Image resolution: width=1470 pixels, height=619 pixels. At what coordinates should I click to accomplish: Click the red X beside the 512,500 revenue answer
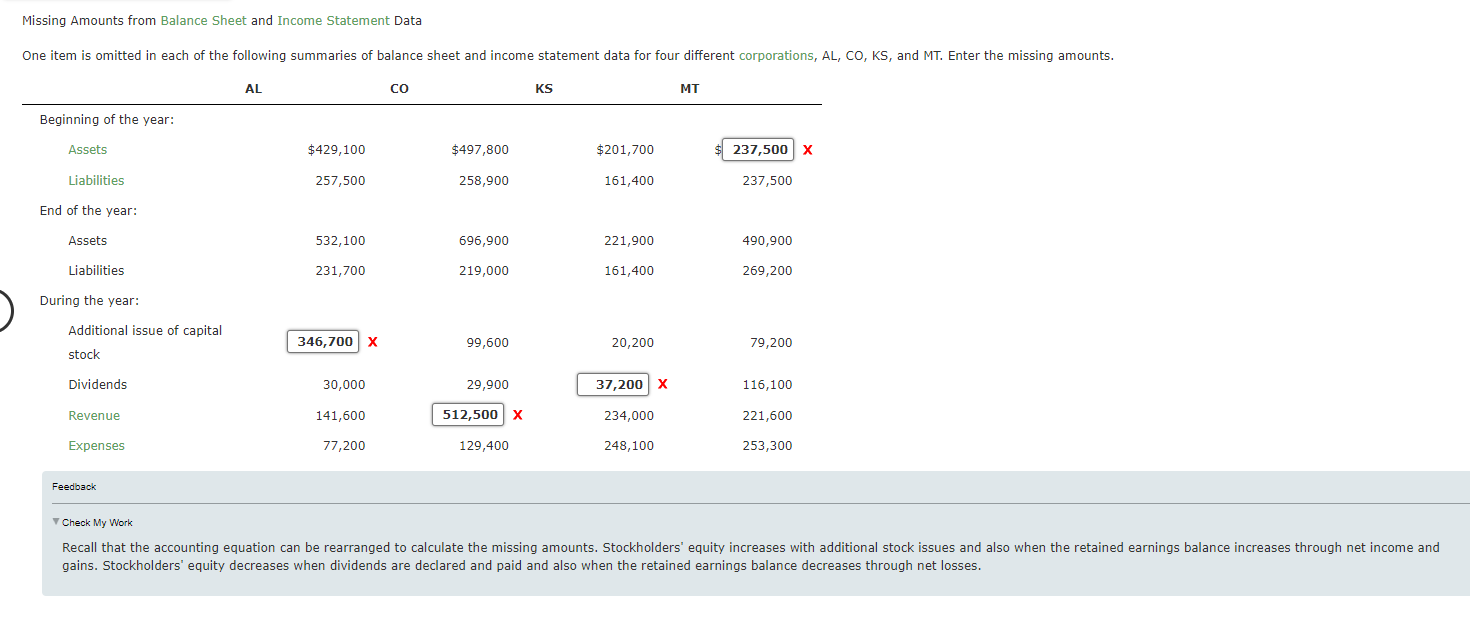pos(517,414)
